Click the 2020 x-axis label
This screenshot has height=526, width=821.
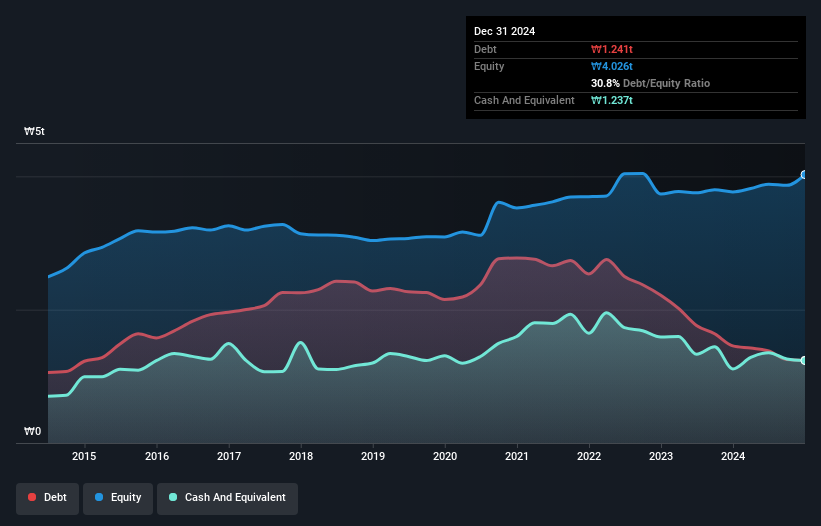(x=445, y=456)
